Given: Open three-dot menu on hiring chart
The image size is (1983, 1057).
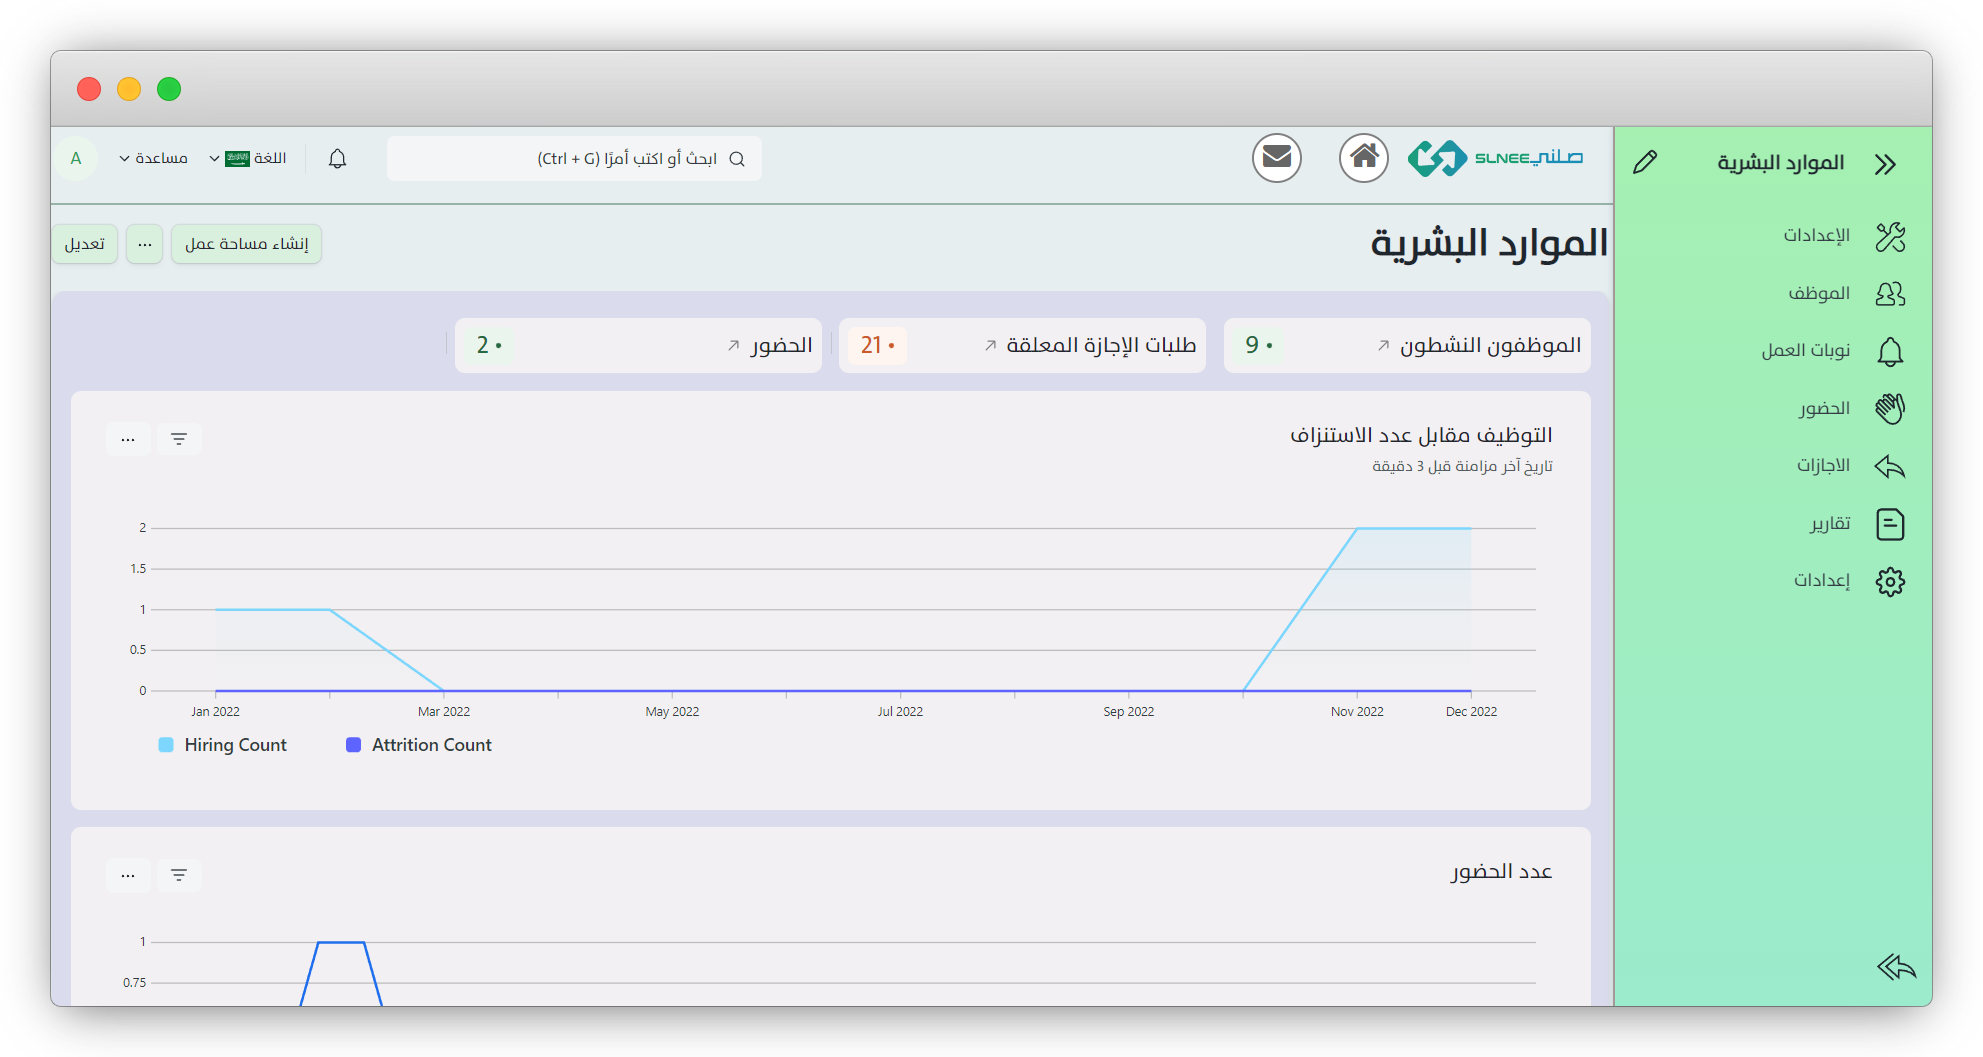Looking at the screenshot, I should [x=128, y=439].
